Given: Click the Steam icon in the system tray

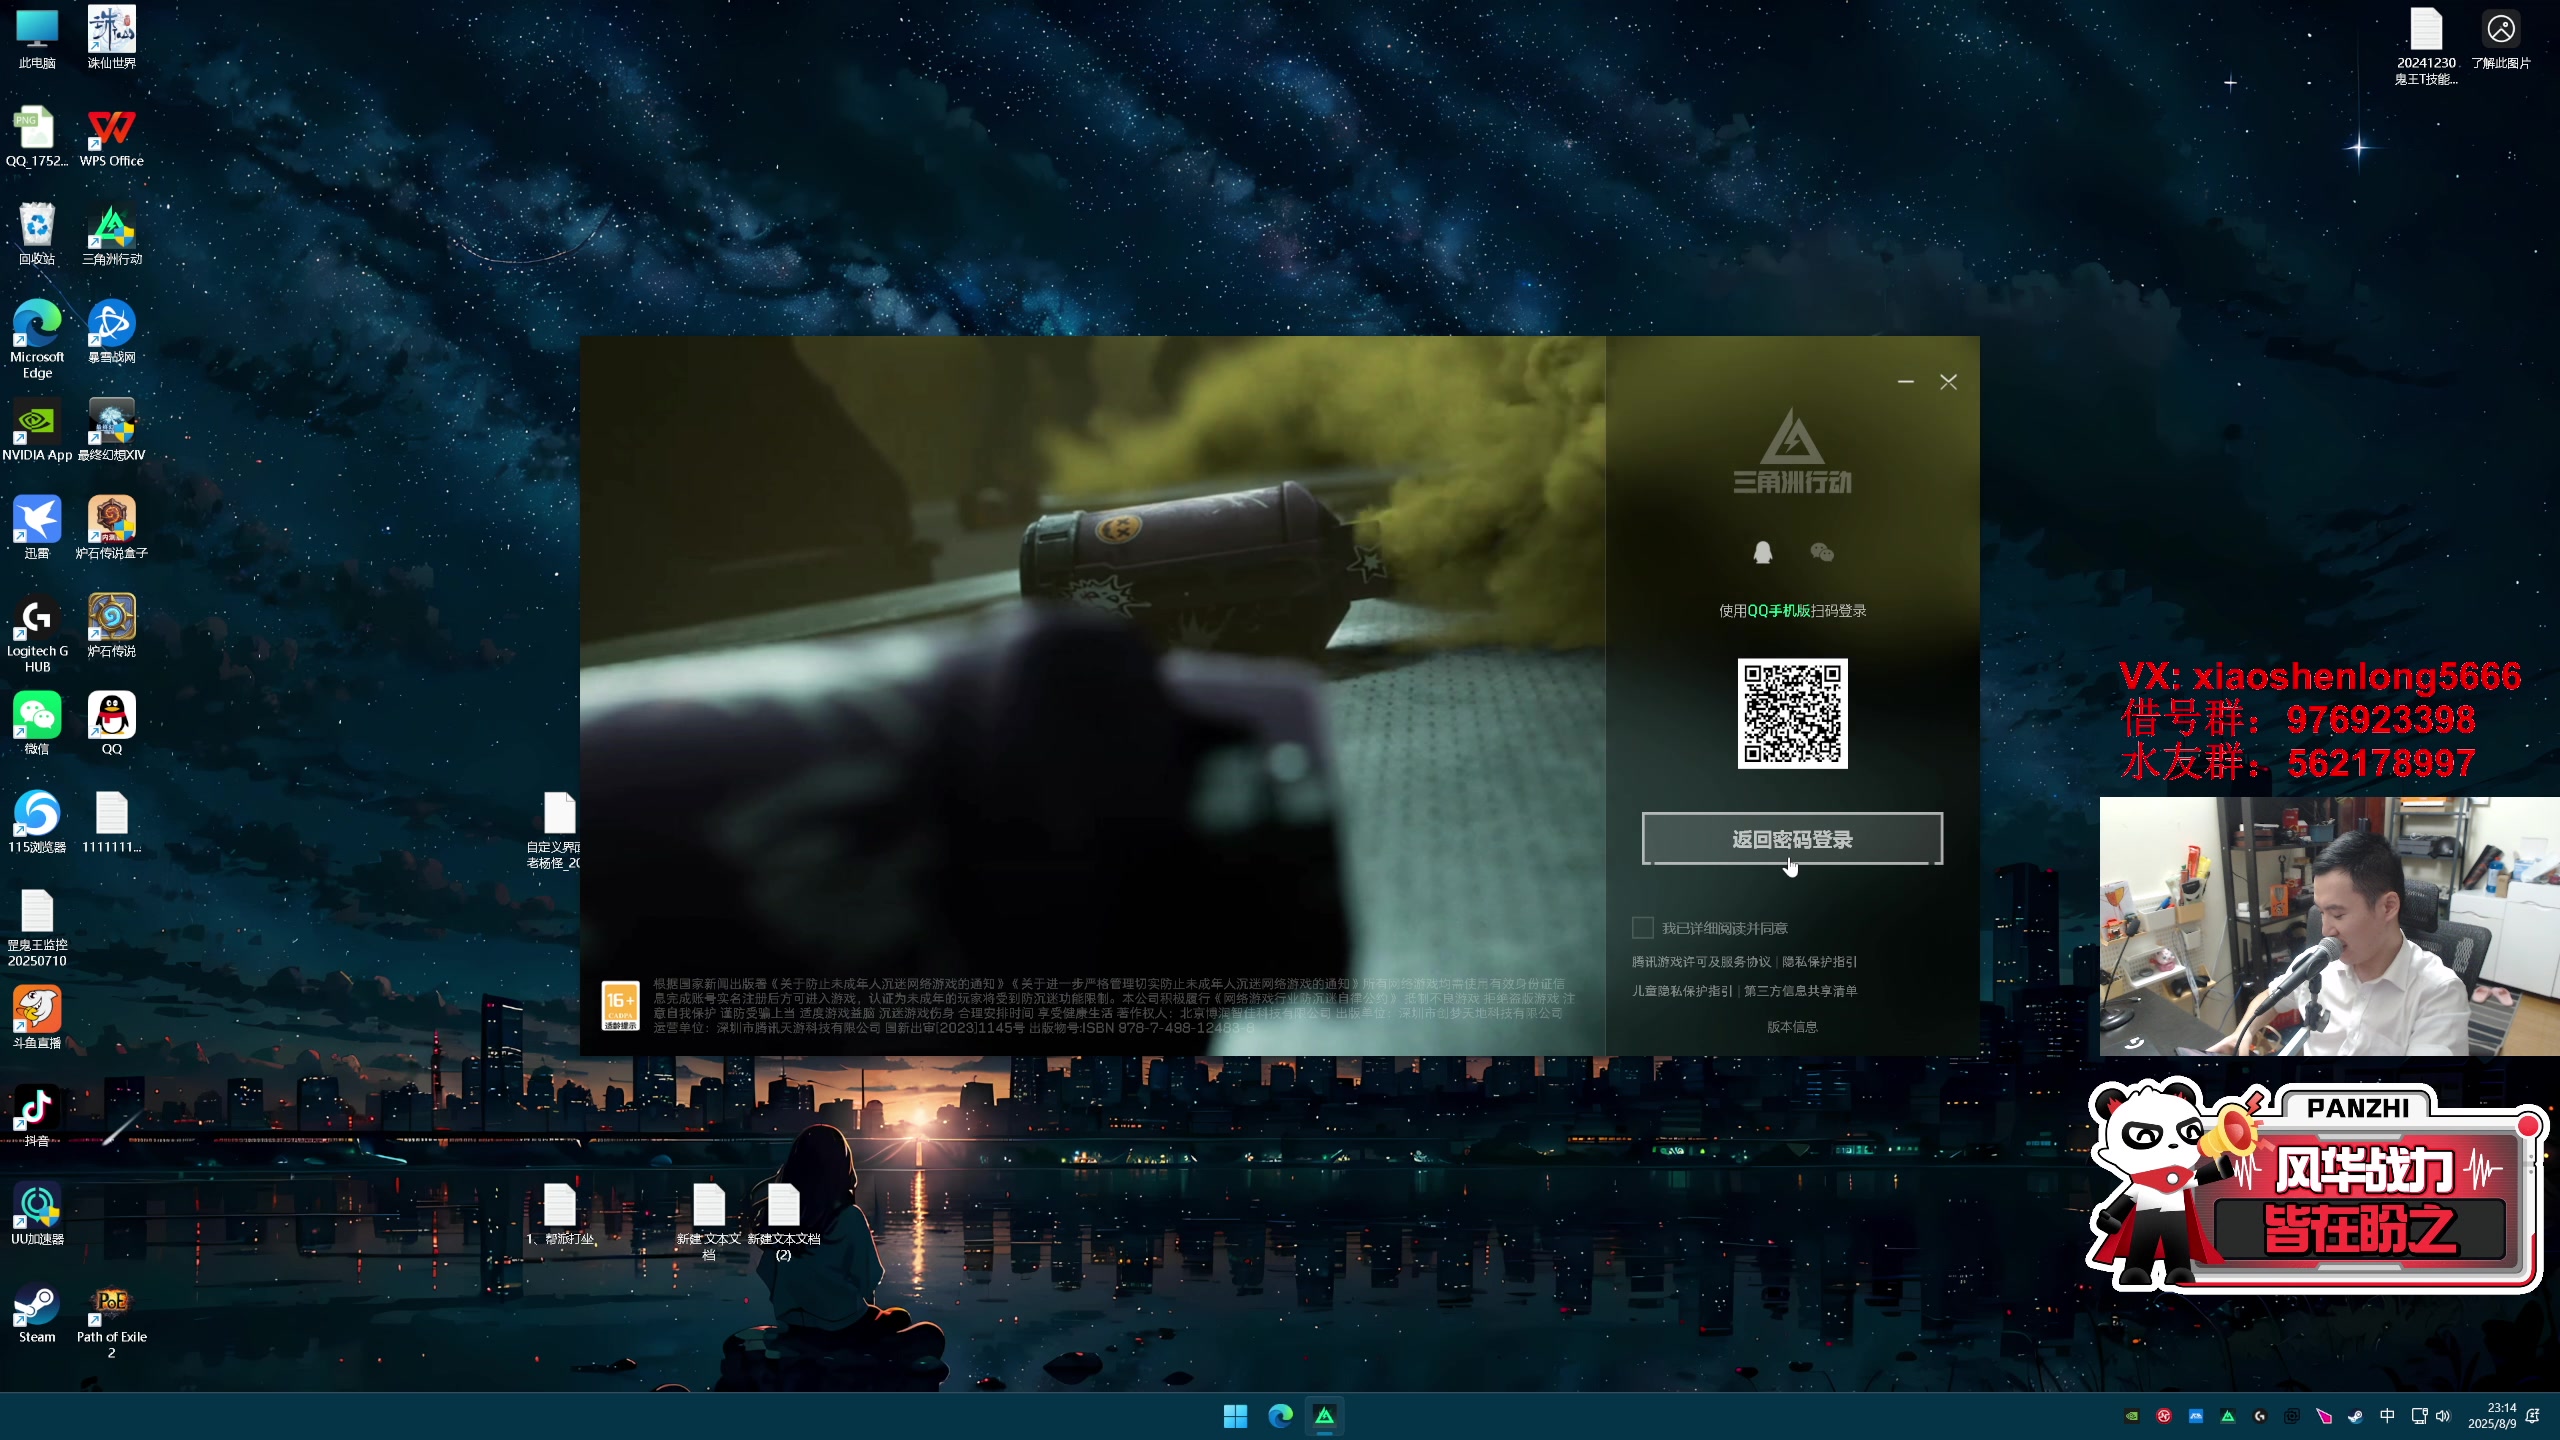Looking at the screenshot, I should tap(2355, 1416).
